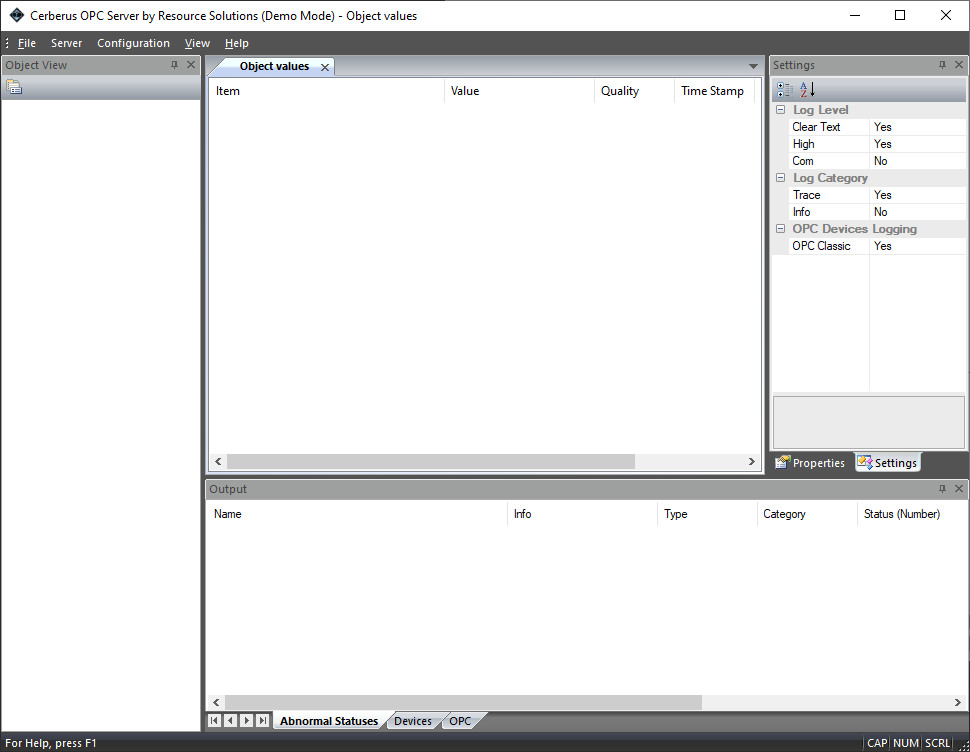970x752 pixels.
Task: Auto-hide the Output panel using its pin
Action: (x=942, y=489)
